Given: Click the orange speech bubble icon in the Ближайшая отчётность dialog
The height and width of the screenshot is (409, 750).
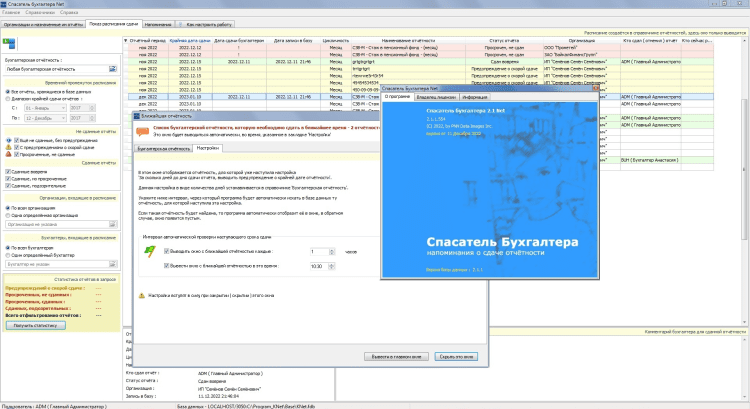Looking at the screenshot, I should [143, 132].
